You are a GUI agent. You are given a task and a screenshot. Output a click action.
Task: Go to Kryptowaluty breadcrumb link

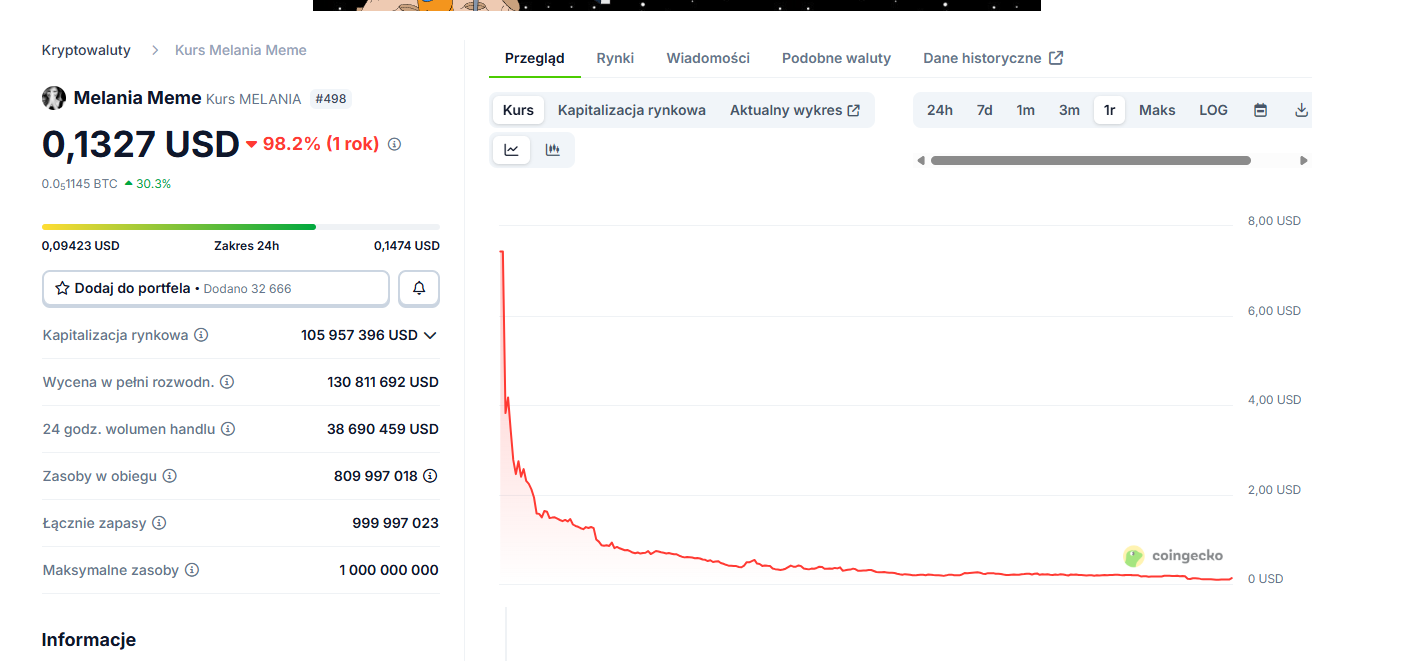[x=86, y=50]
